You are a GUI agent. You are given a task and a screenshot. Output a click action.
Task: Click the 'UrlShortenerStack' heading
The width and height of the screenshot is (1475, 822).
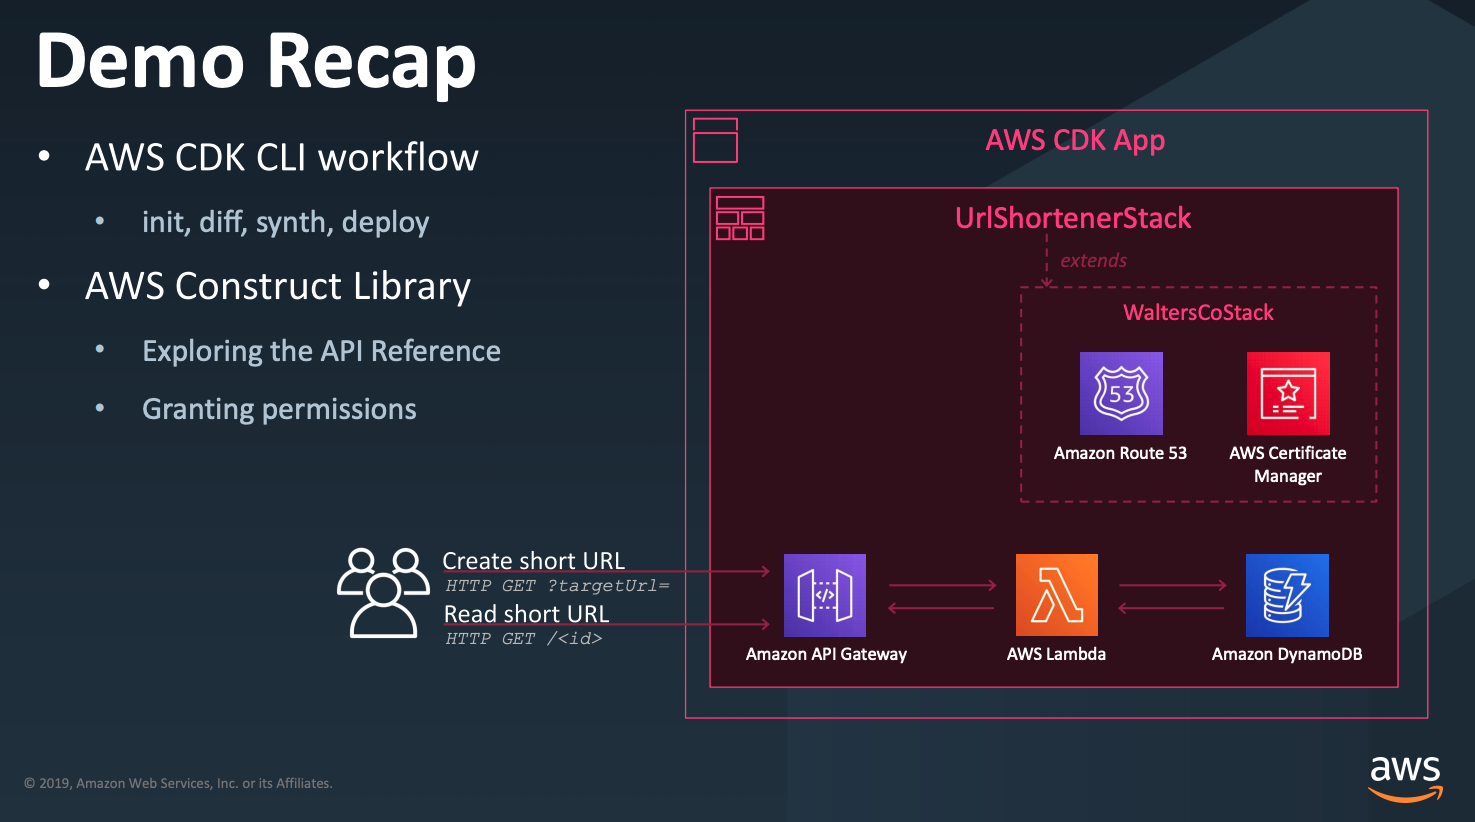(x=1072, y=217)
